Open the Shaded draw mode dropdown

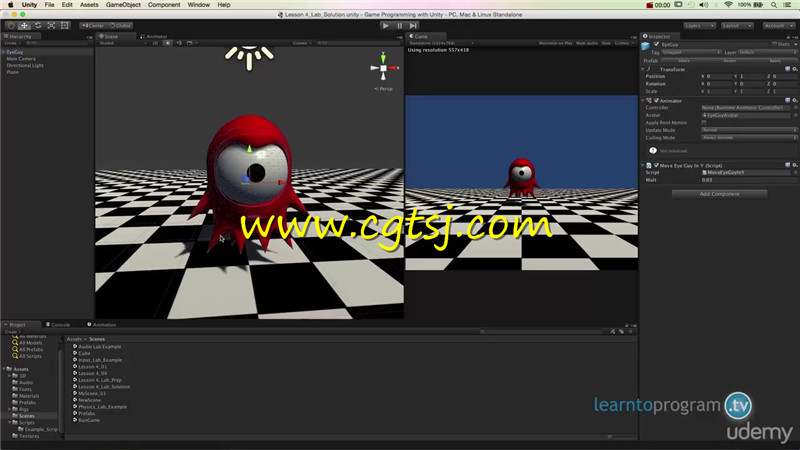[x=122, y=43]
